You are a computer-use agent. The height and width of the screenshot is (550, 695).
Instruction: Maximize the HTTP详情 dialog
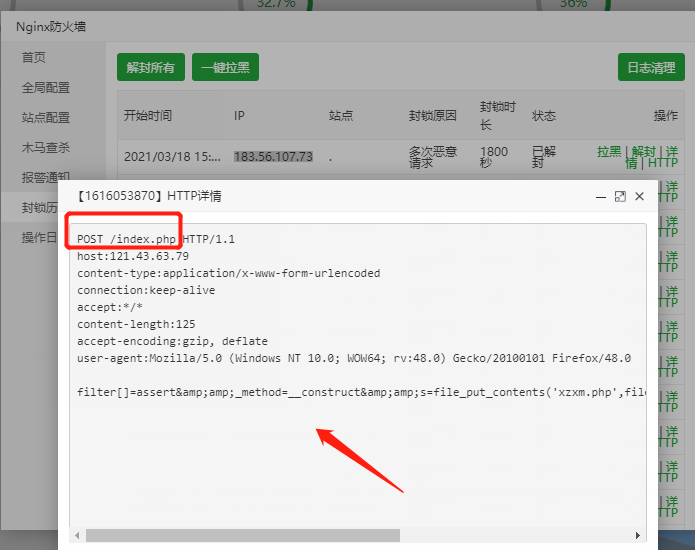[620, 197]
